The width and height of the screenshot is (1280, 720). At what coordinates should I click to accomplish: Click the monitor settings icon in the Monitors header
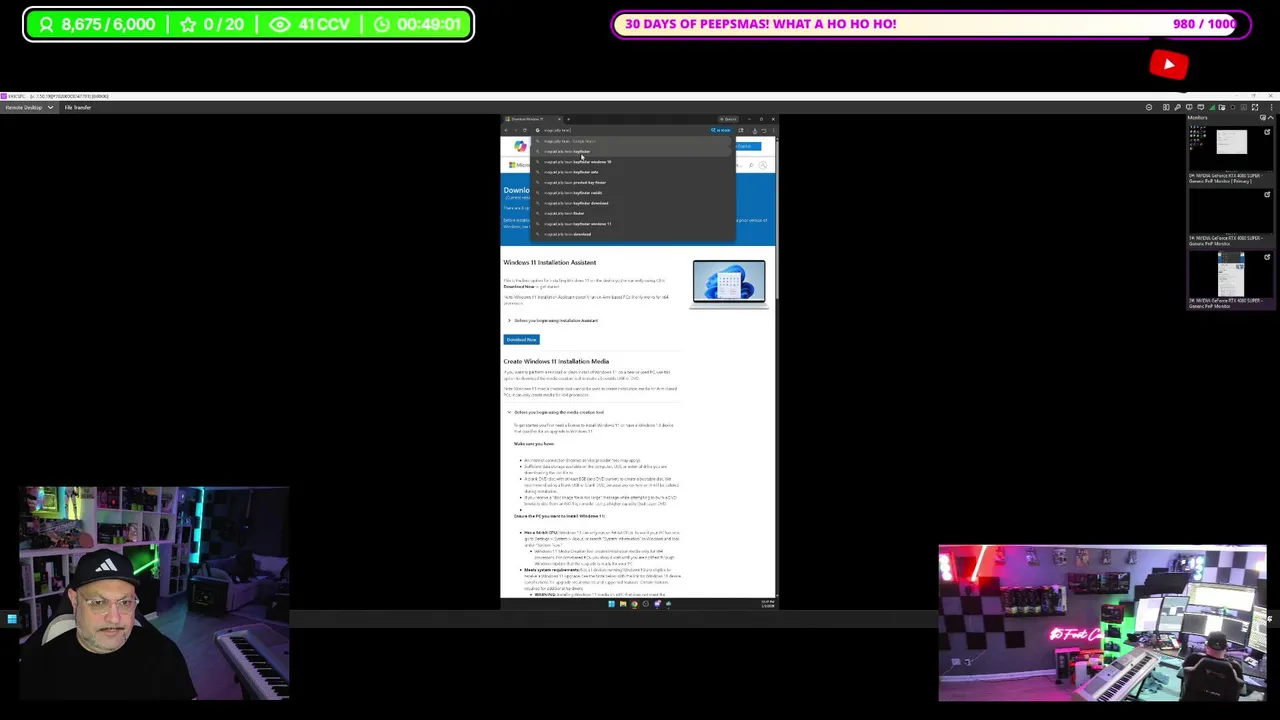click(1263, 118)
